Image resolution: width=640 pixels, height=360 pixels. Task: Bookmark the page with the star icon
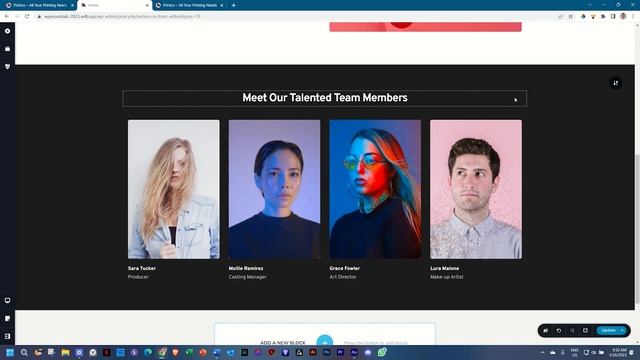click(571, 16)
